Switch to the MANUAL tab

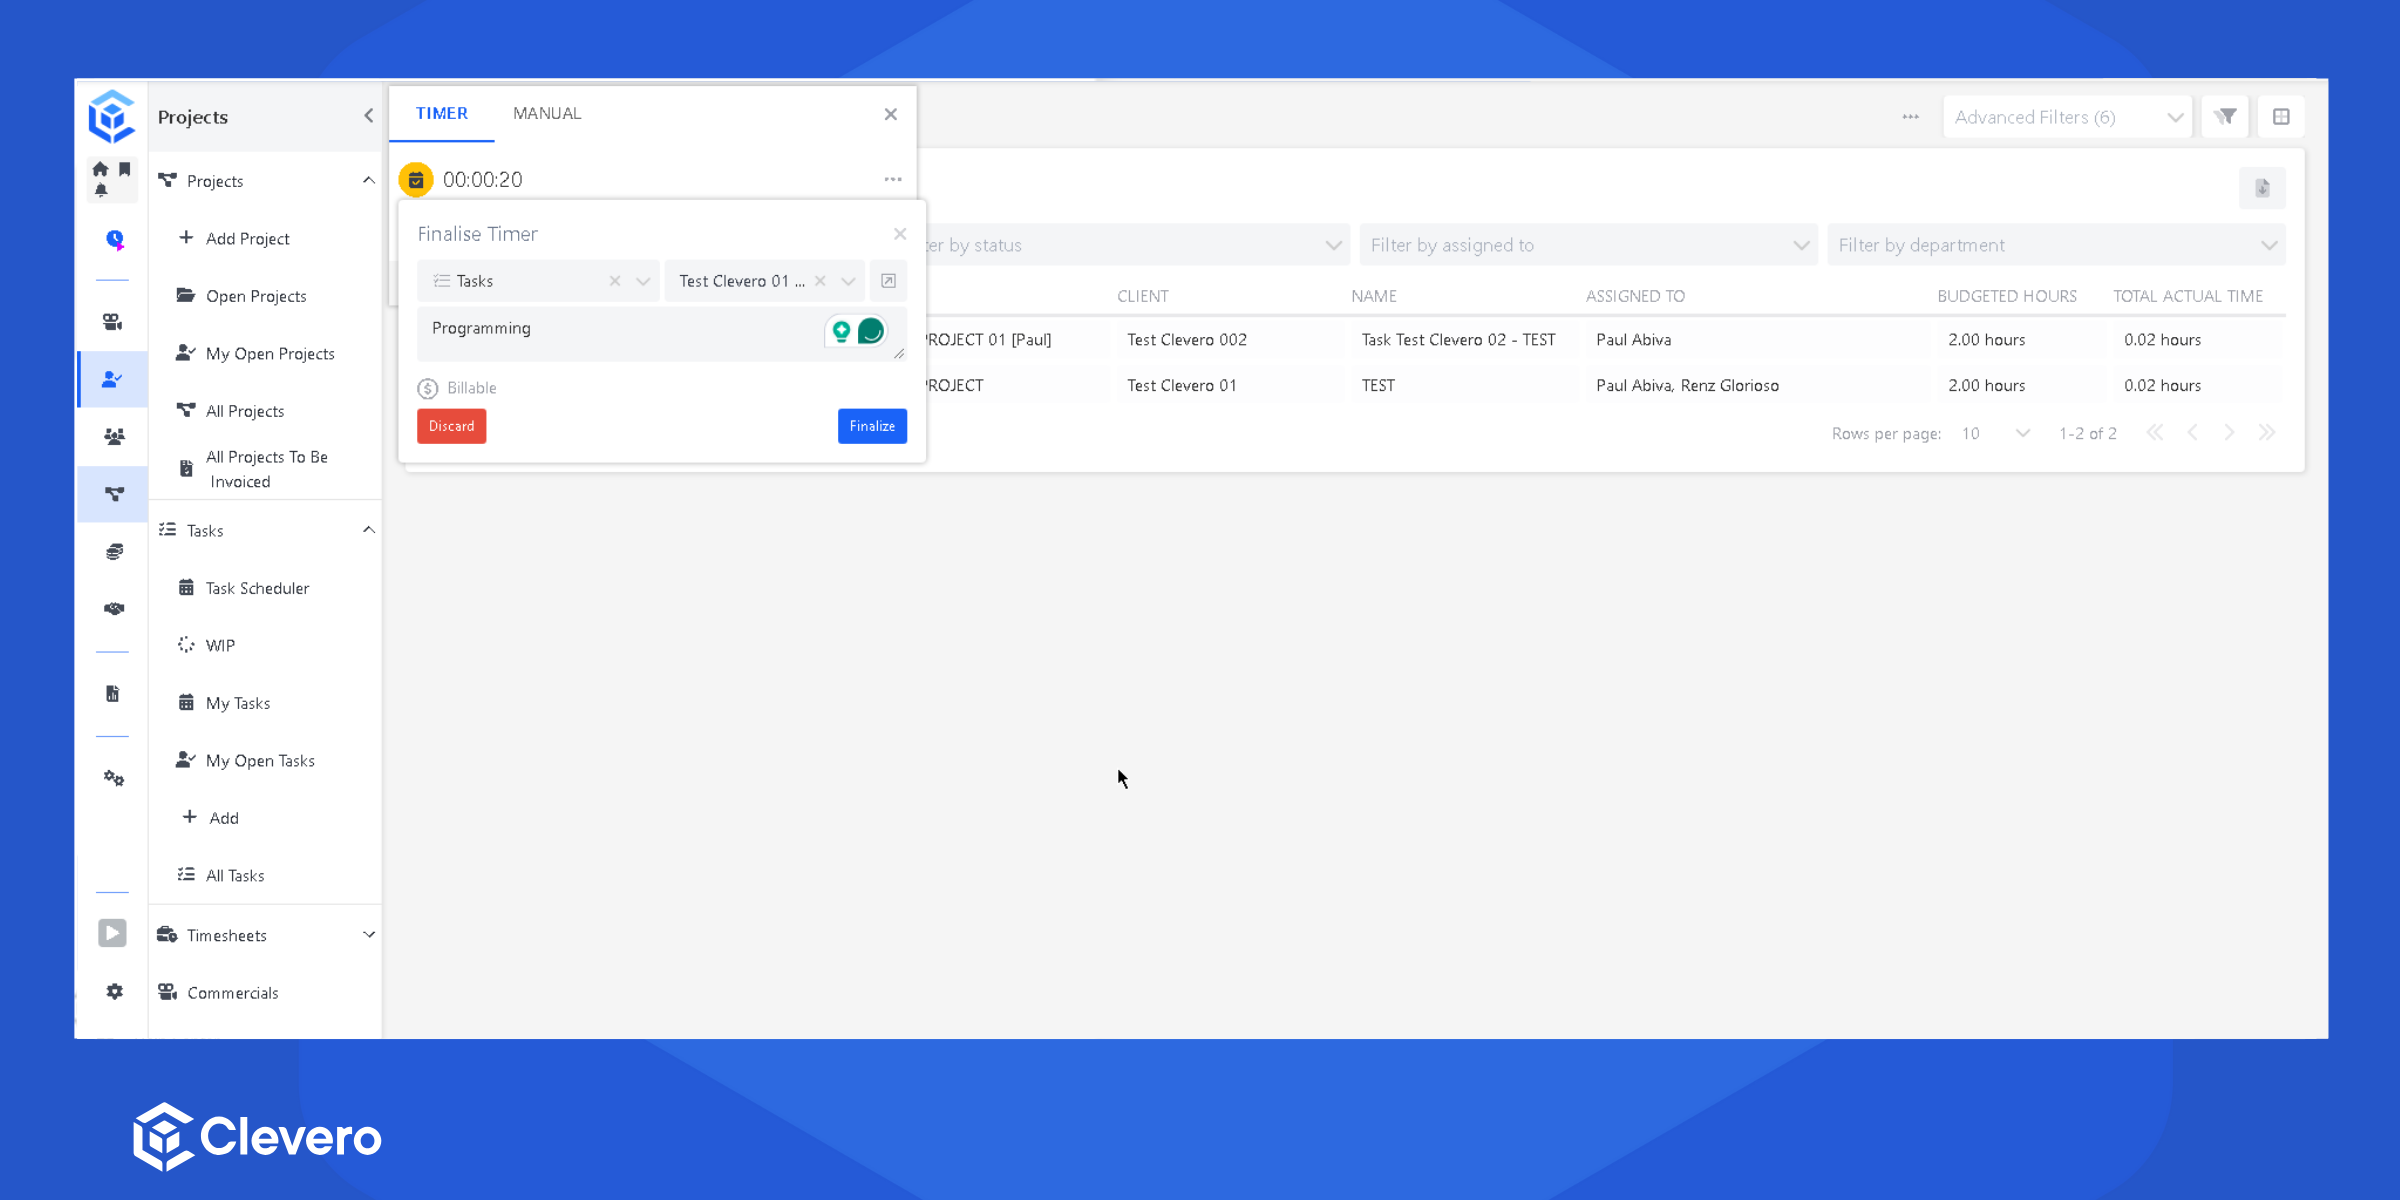(547, 114)
